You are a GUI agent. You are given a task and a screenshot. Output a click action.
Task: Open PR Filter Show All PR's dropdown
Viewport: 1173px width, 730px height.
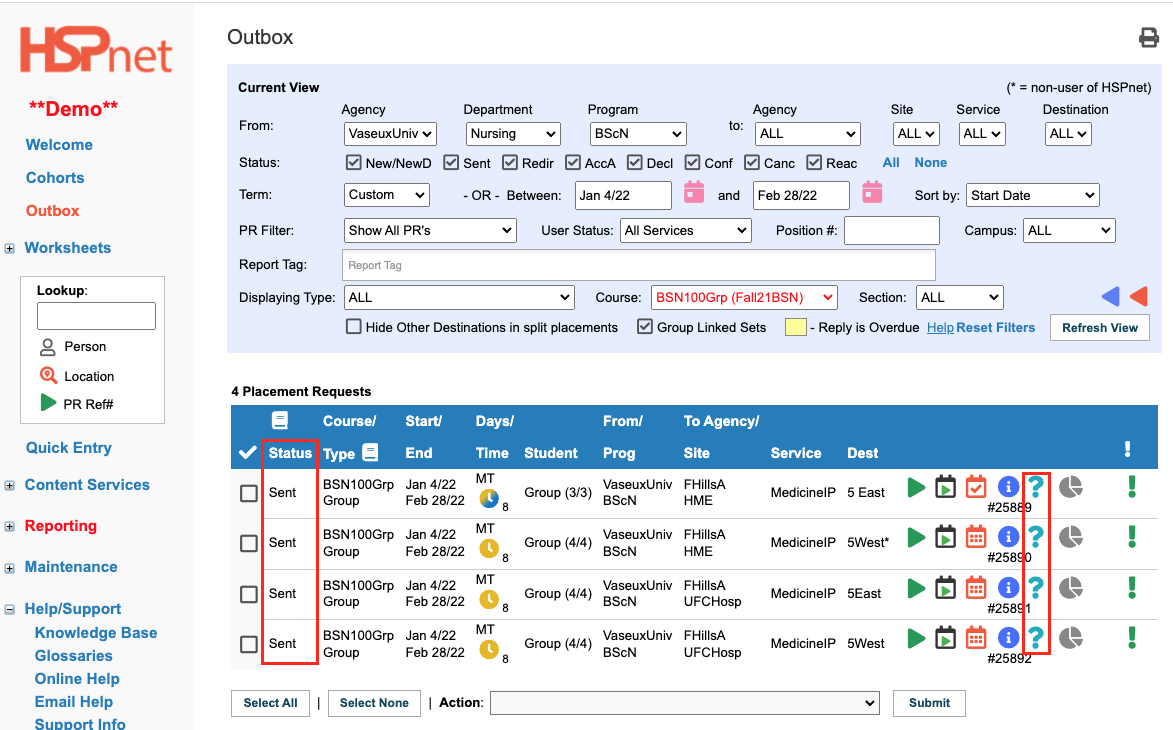(430, 230)
